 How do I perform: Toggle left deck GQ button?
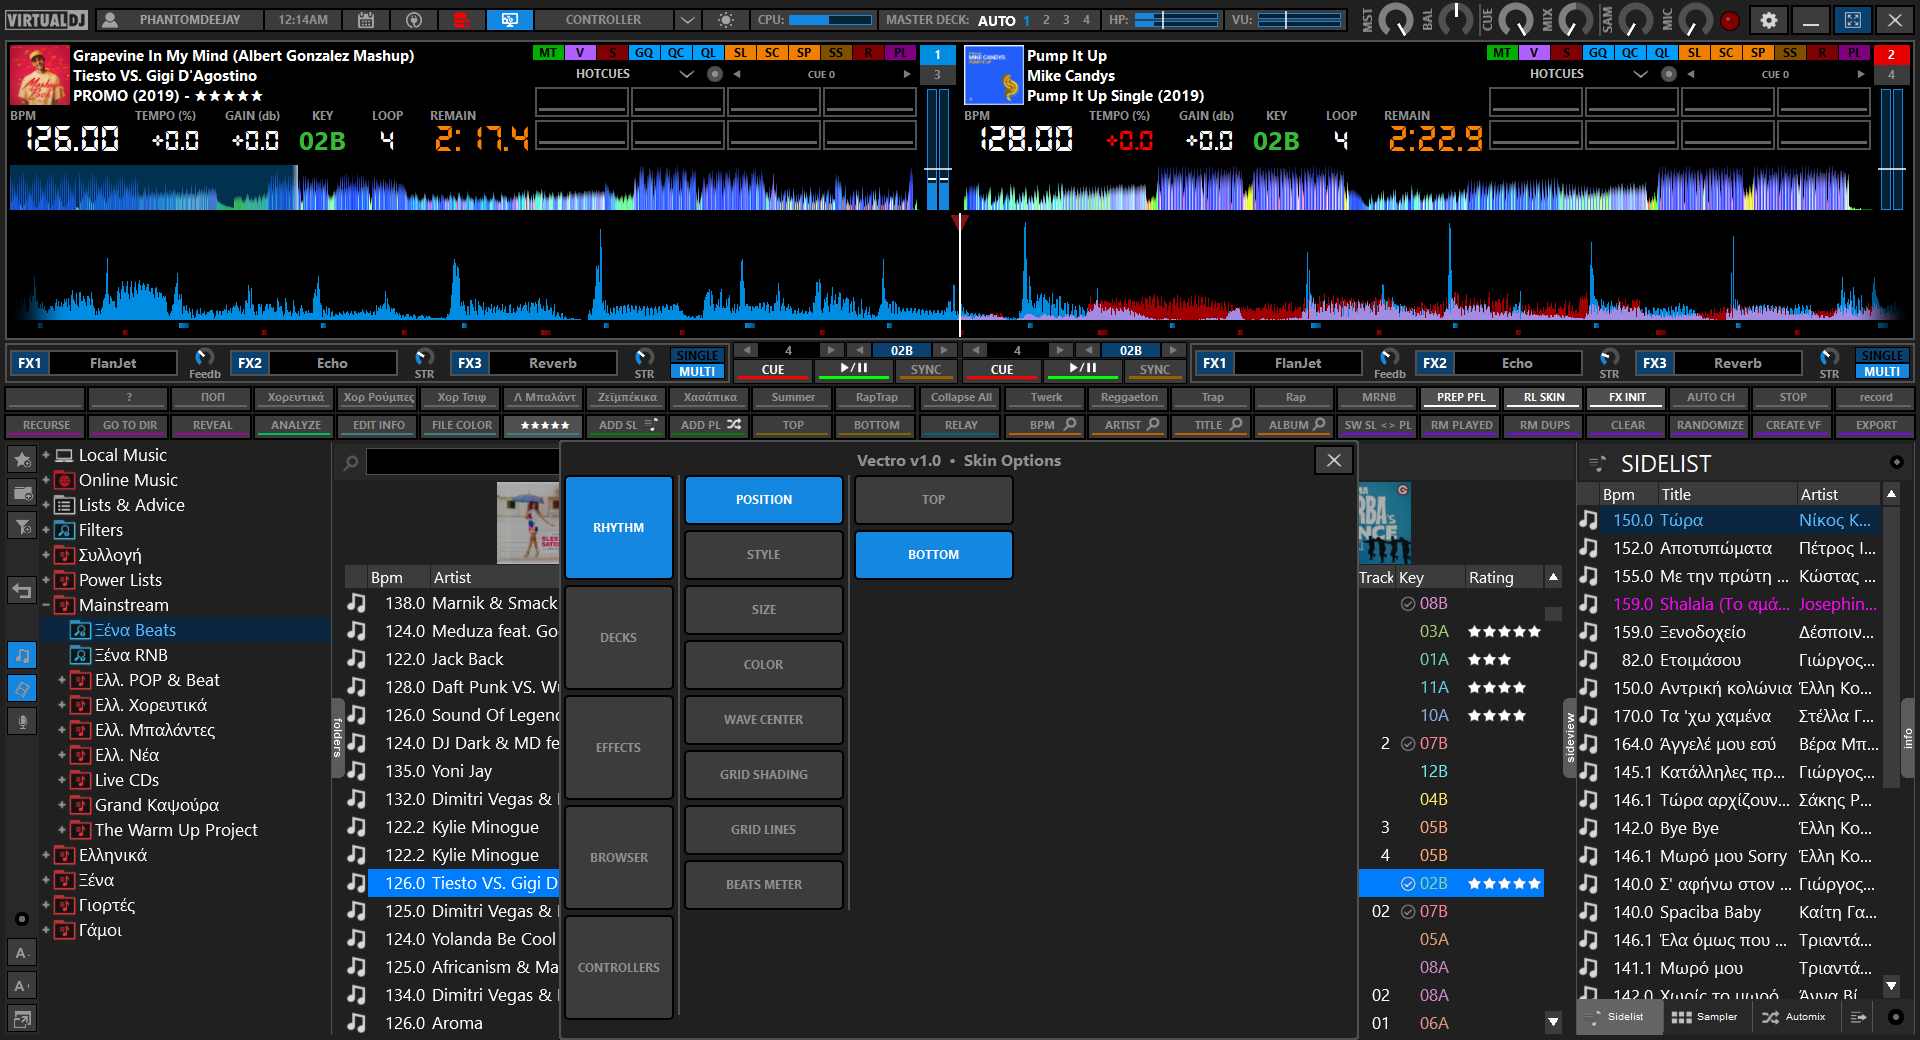(644, 53)
